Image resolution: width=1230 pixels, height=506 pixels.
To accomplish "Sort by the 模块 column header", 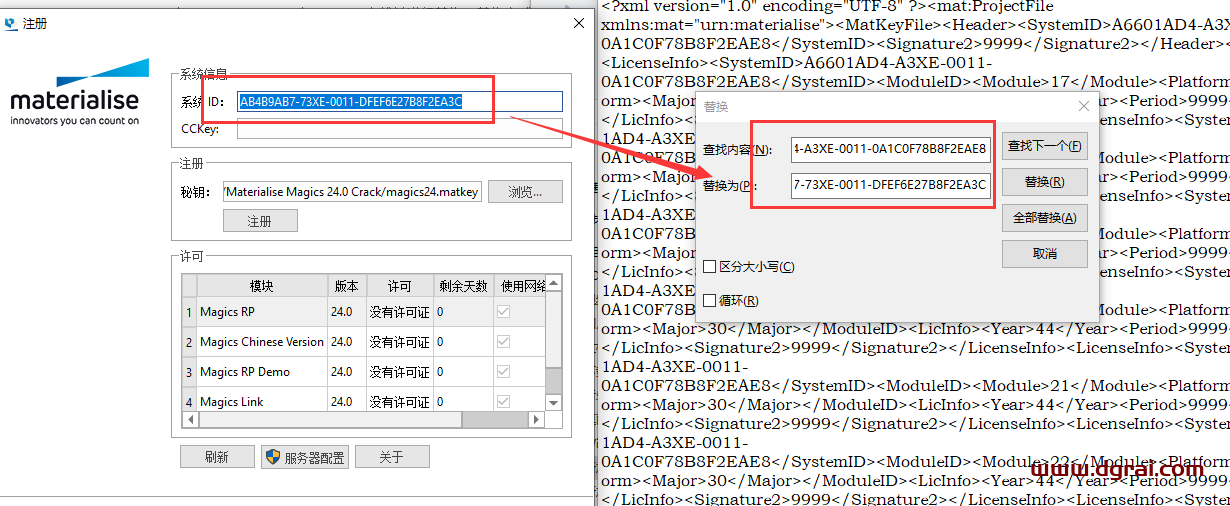I will pyautogui.click(x=262, y=286).
